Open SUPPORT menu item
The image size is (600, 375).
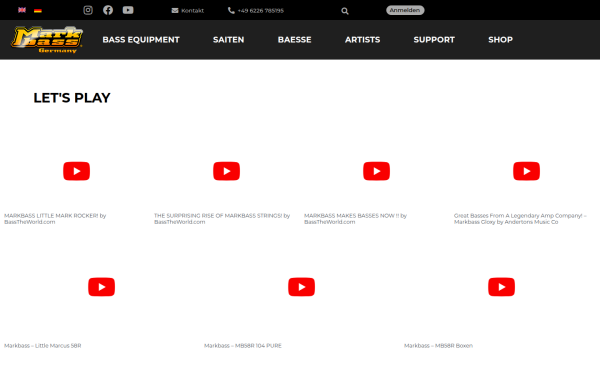[x=434, y=40]
